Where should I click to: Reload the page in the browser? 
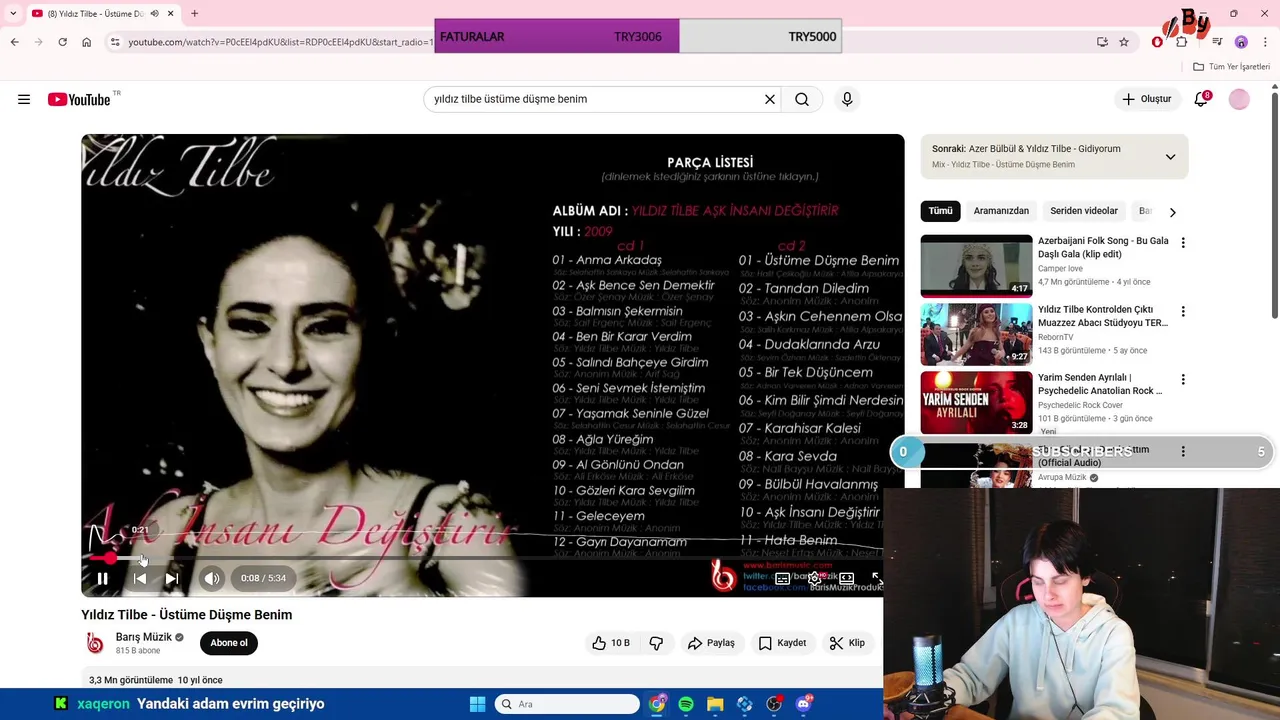point(62,42)
